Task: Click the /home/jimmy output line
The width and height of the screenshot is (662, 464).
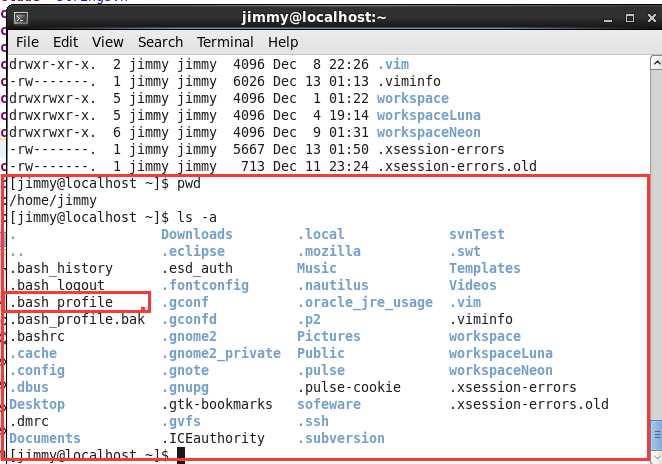Action: (53, 201)
